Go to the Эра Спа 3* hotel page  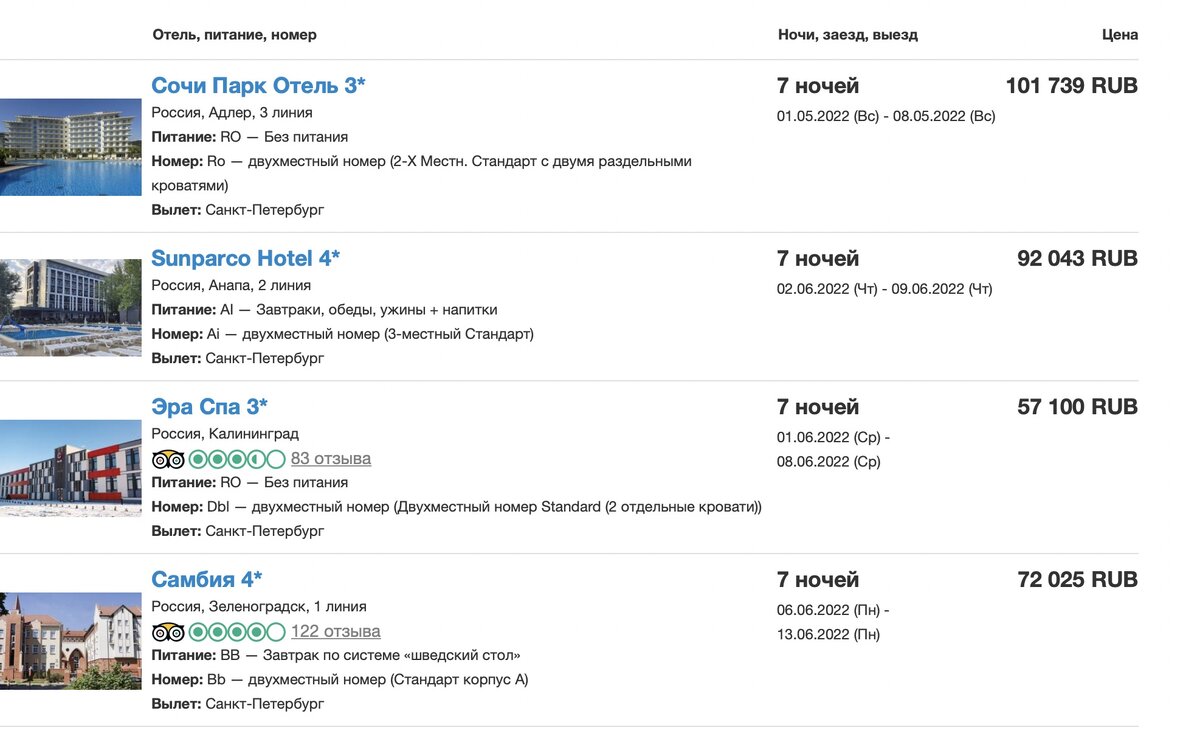click(209, 407)
